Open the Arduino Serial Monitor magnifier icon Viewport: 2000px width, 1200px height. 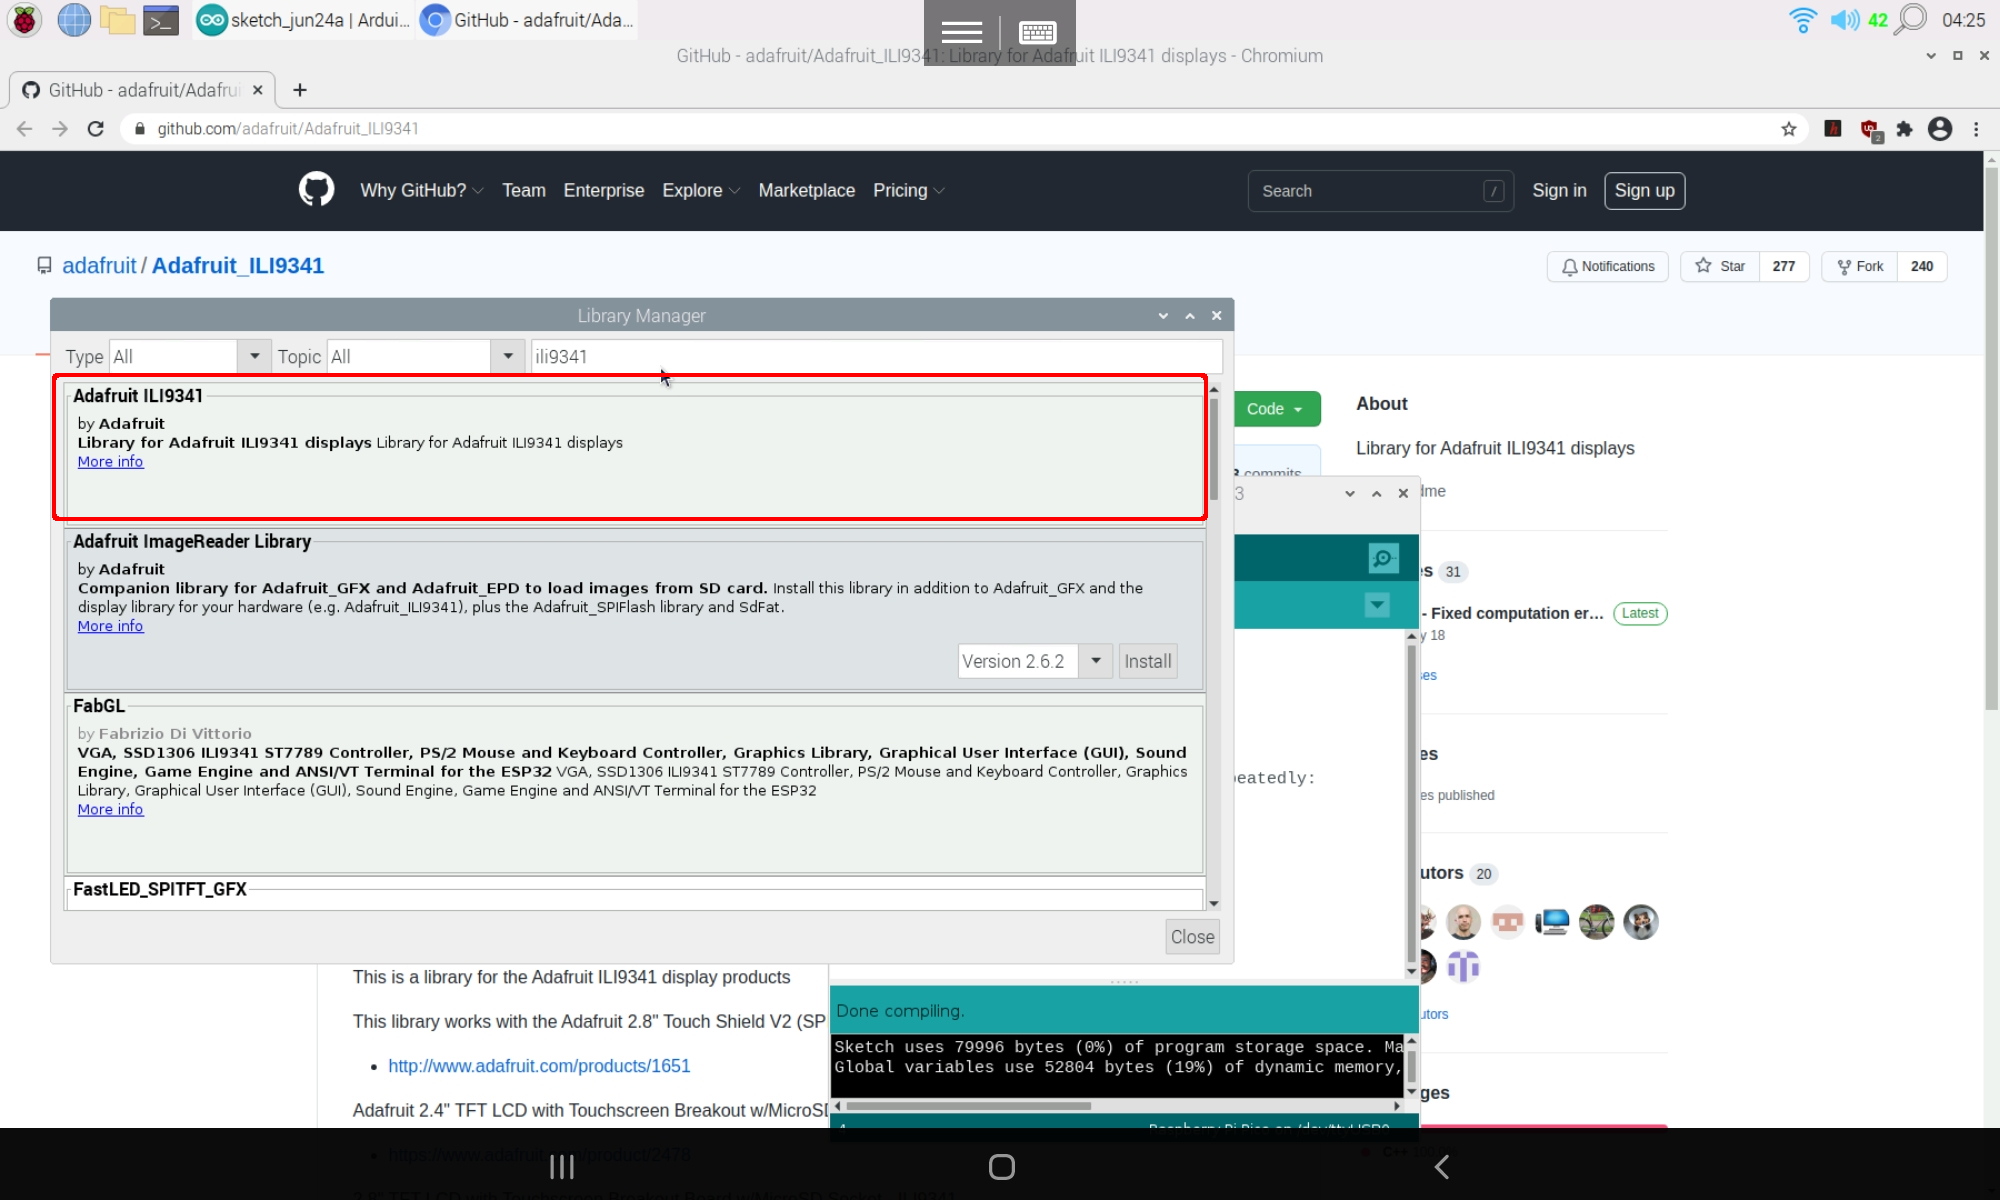tap(1383, 558)
